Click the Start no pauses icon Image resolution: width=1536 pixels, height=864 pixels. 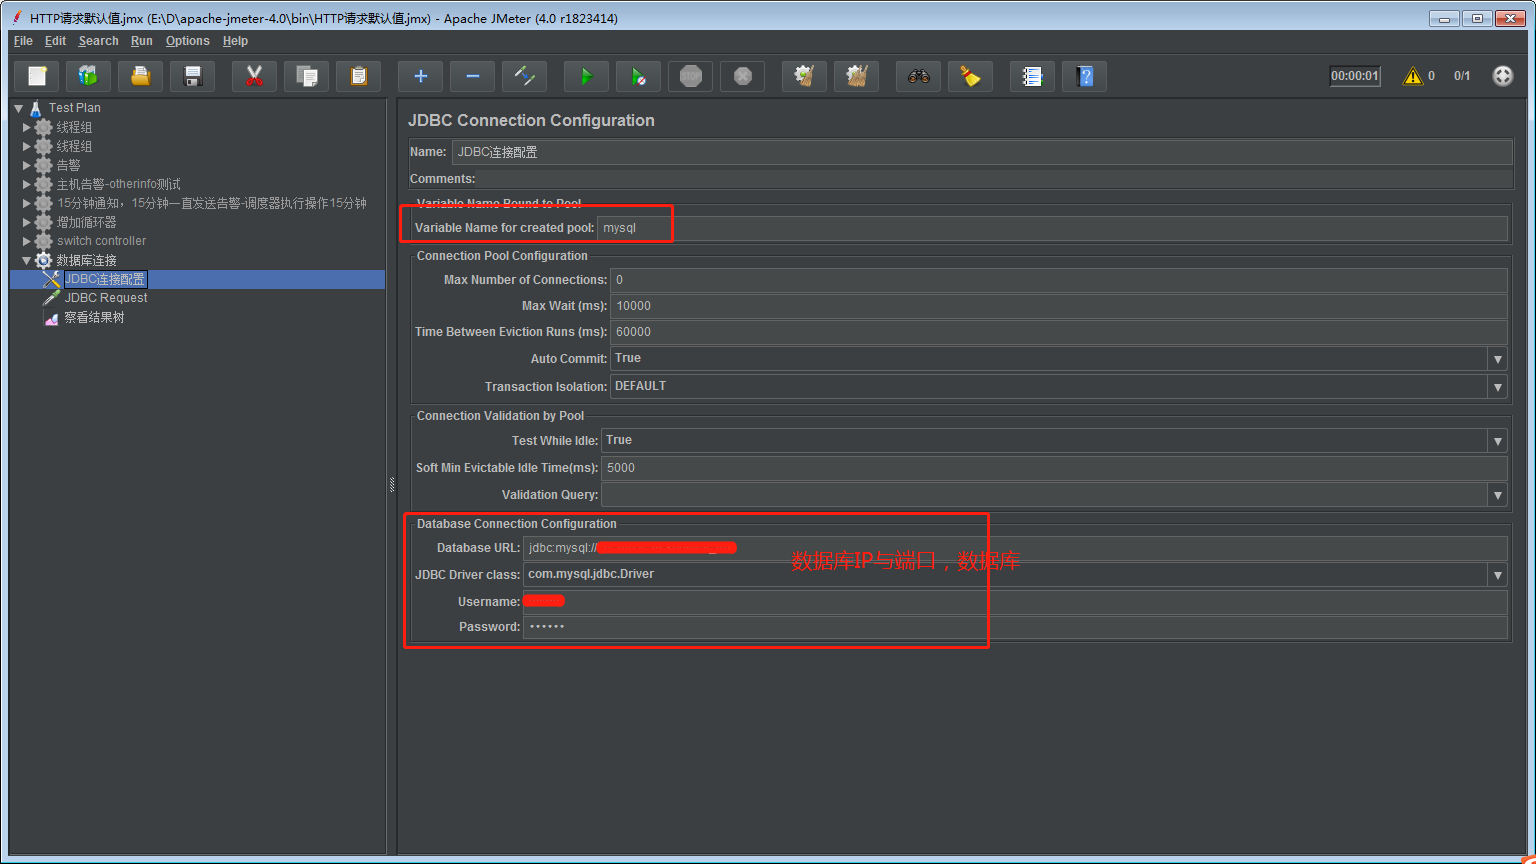[x=639, y=76]
